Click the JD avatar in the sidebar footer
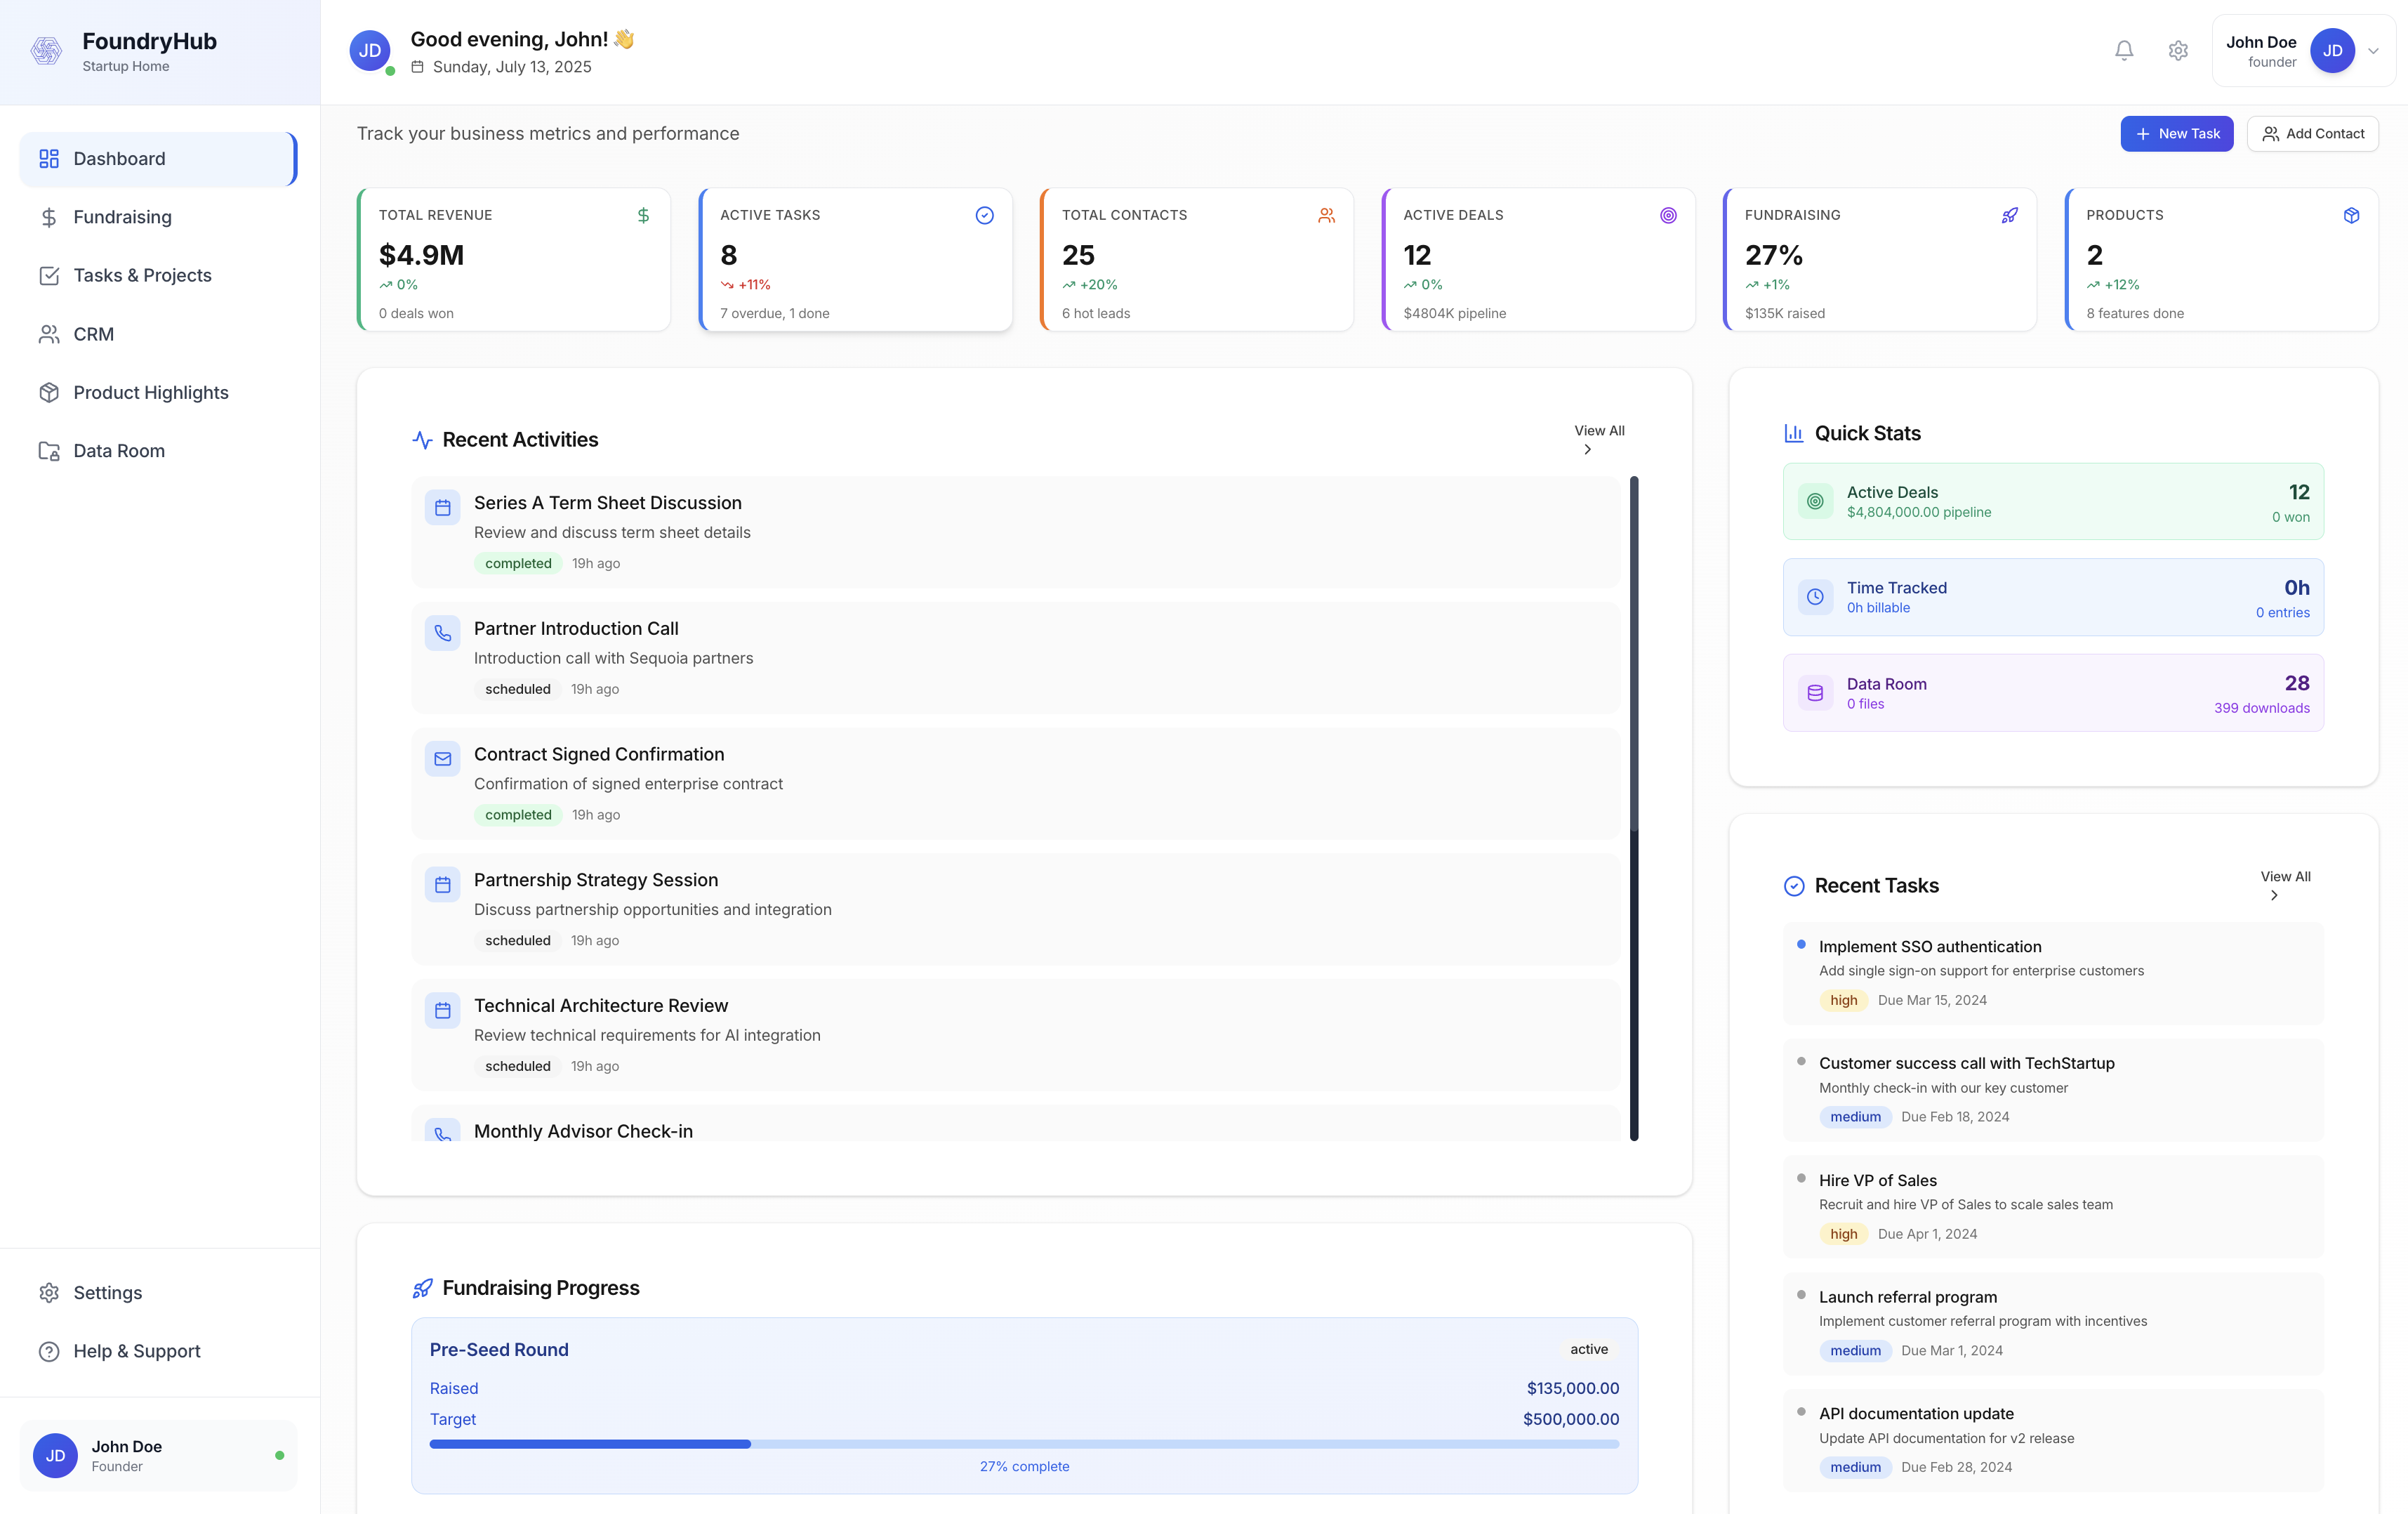The width and height of the screenshot is (2408, 1514). 55,1455
